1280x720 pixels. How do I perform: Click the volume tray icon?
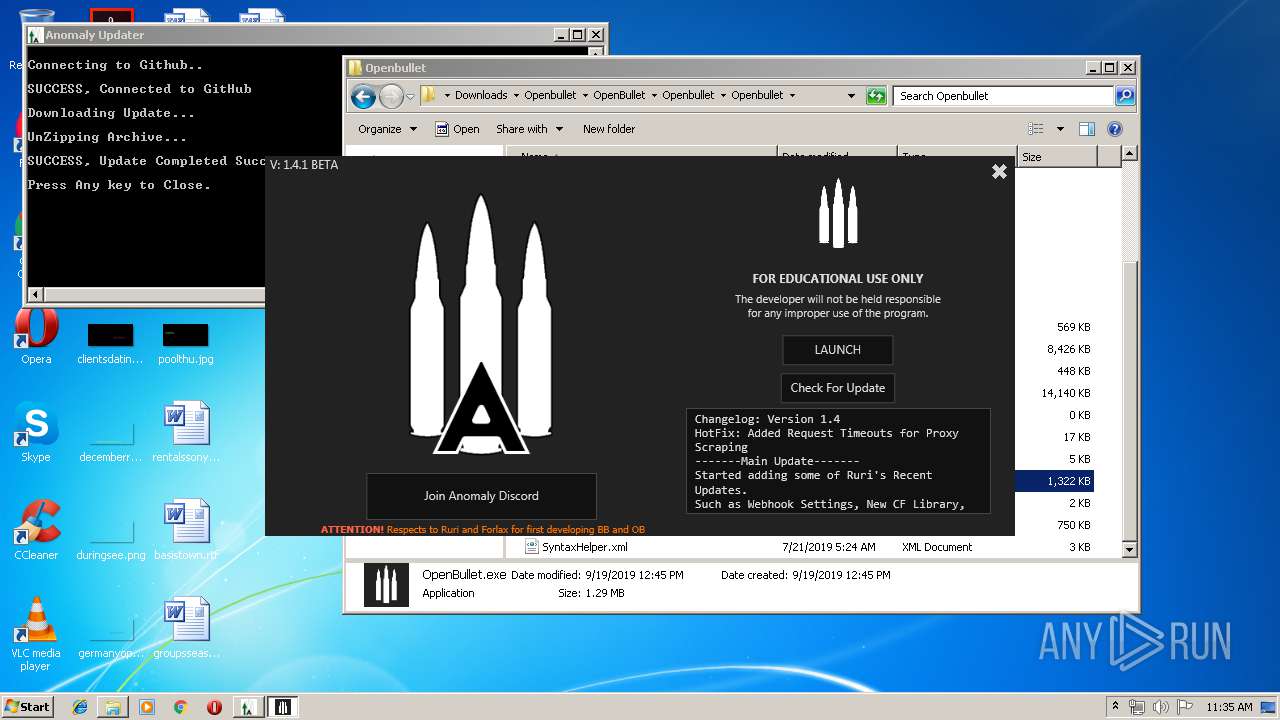coord(1159,707)
